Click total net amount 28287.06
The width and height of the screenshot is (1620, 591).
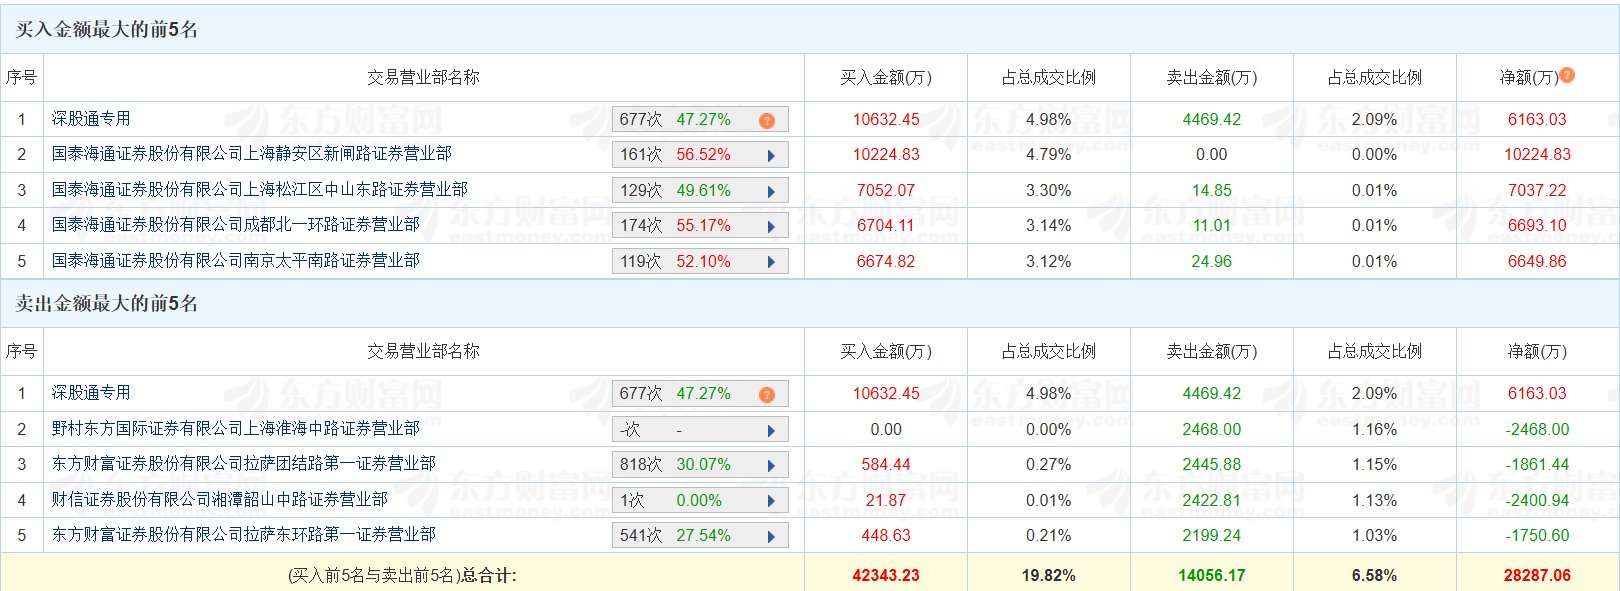point(1538,575)
